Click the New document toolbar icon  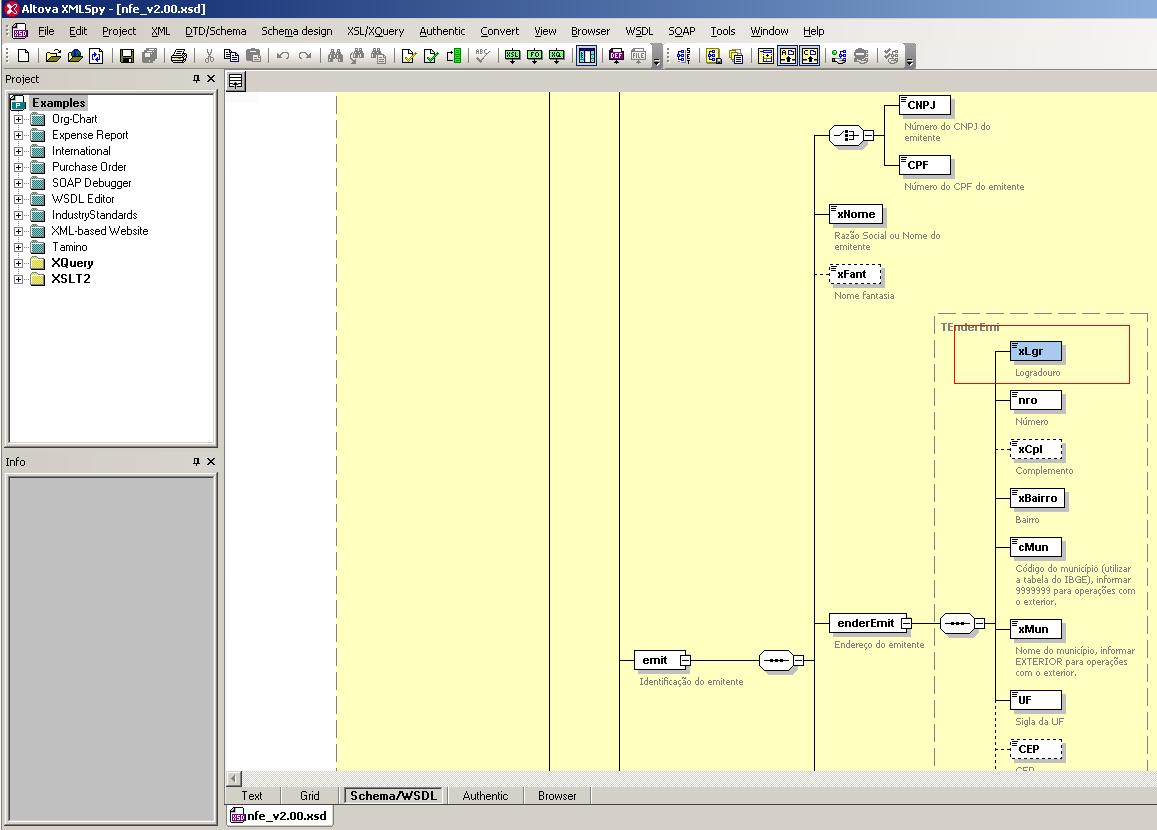click(x=23, y=57)
